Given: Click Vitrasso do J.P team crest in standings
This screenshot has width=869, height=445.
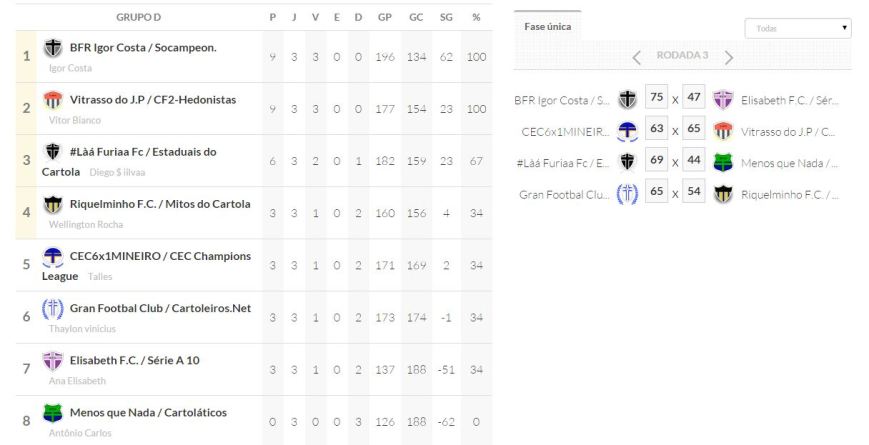Looking at the screenshot, I should coord(53,100).
